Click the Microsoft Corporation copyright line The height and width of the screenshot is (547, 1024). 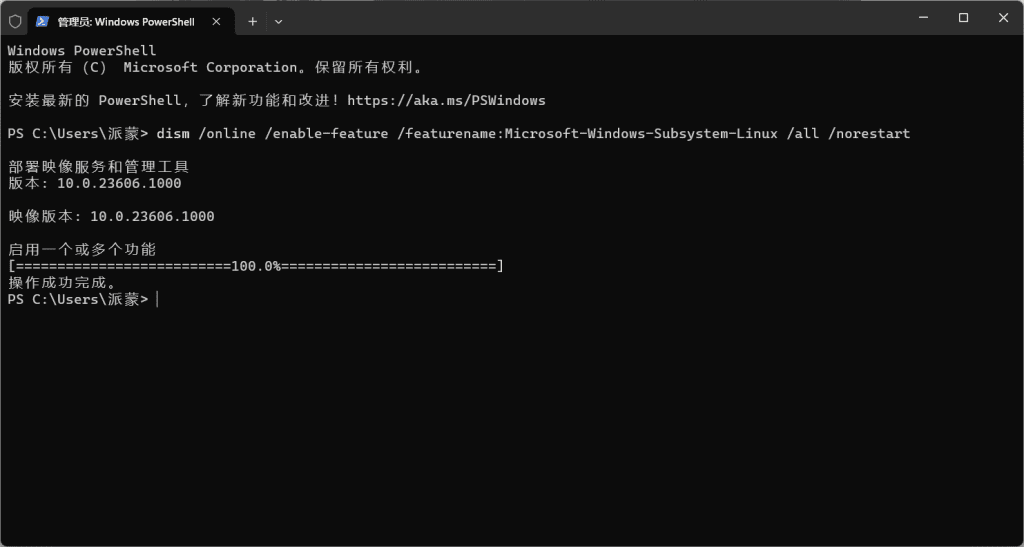[x=217, y=67]
